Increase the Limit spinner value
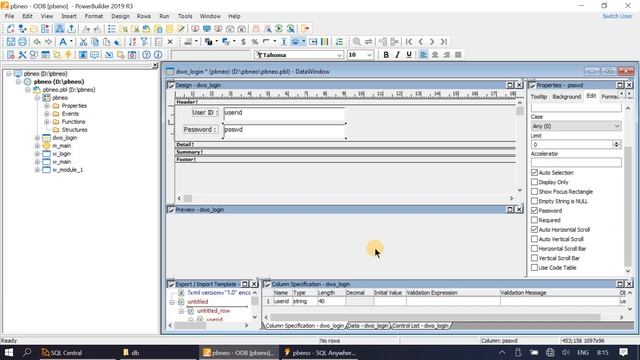640x360 pixels. point(616,142)
